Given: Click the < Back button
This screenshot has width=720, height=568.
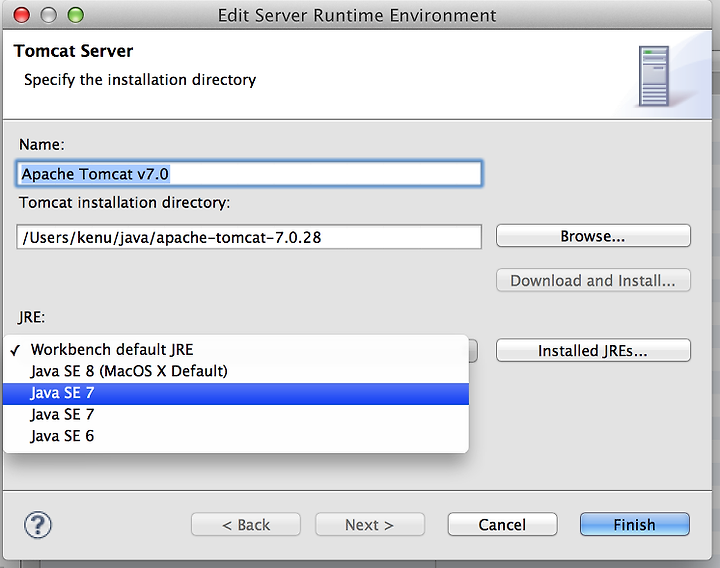Looking at the screenshot, I should [x=246, y=524].
